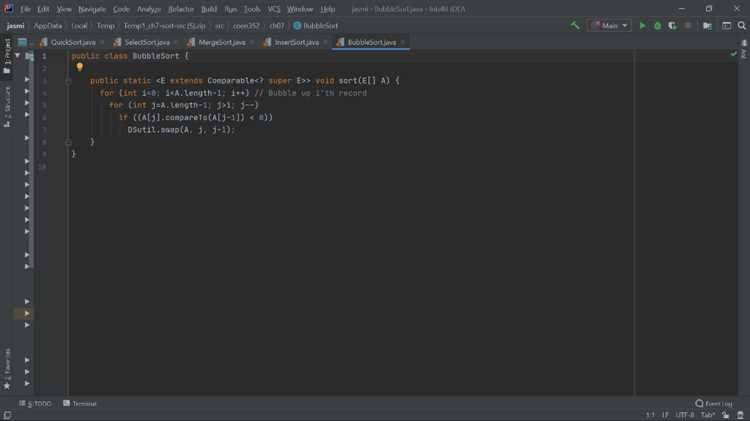This screenshot has height=421, width=750.
Task: Open the VCS menu
Action: 274,9
